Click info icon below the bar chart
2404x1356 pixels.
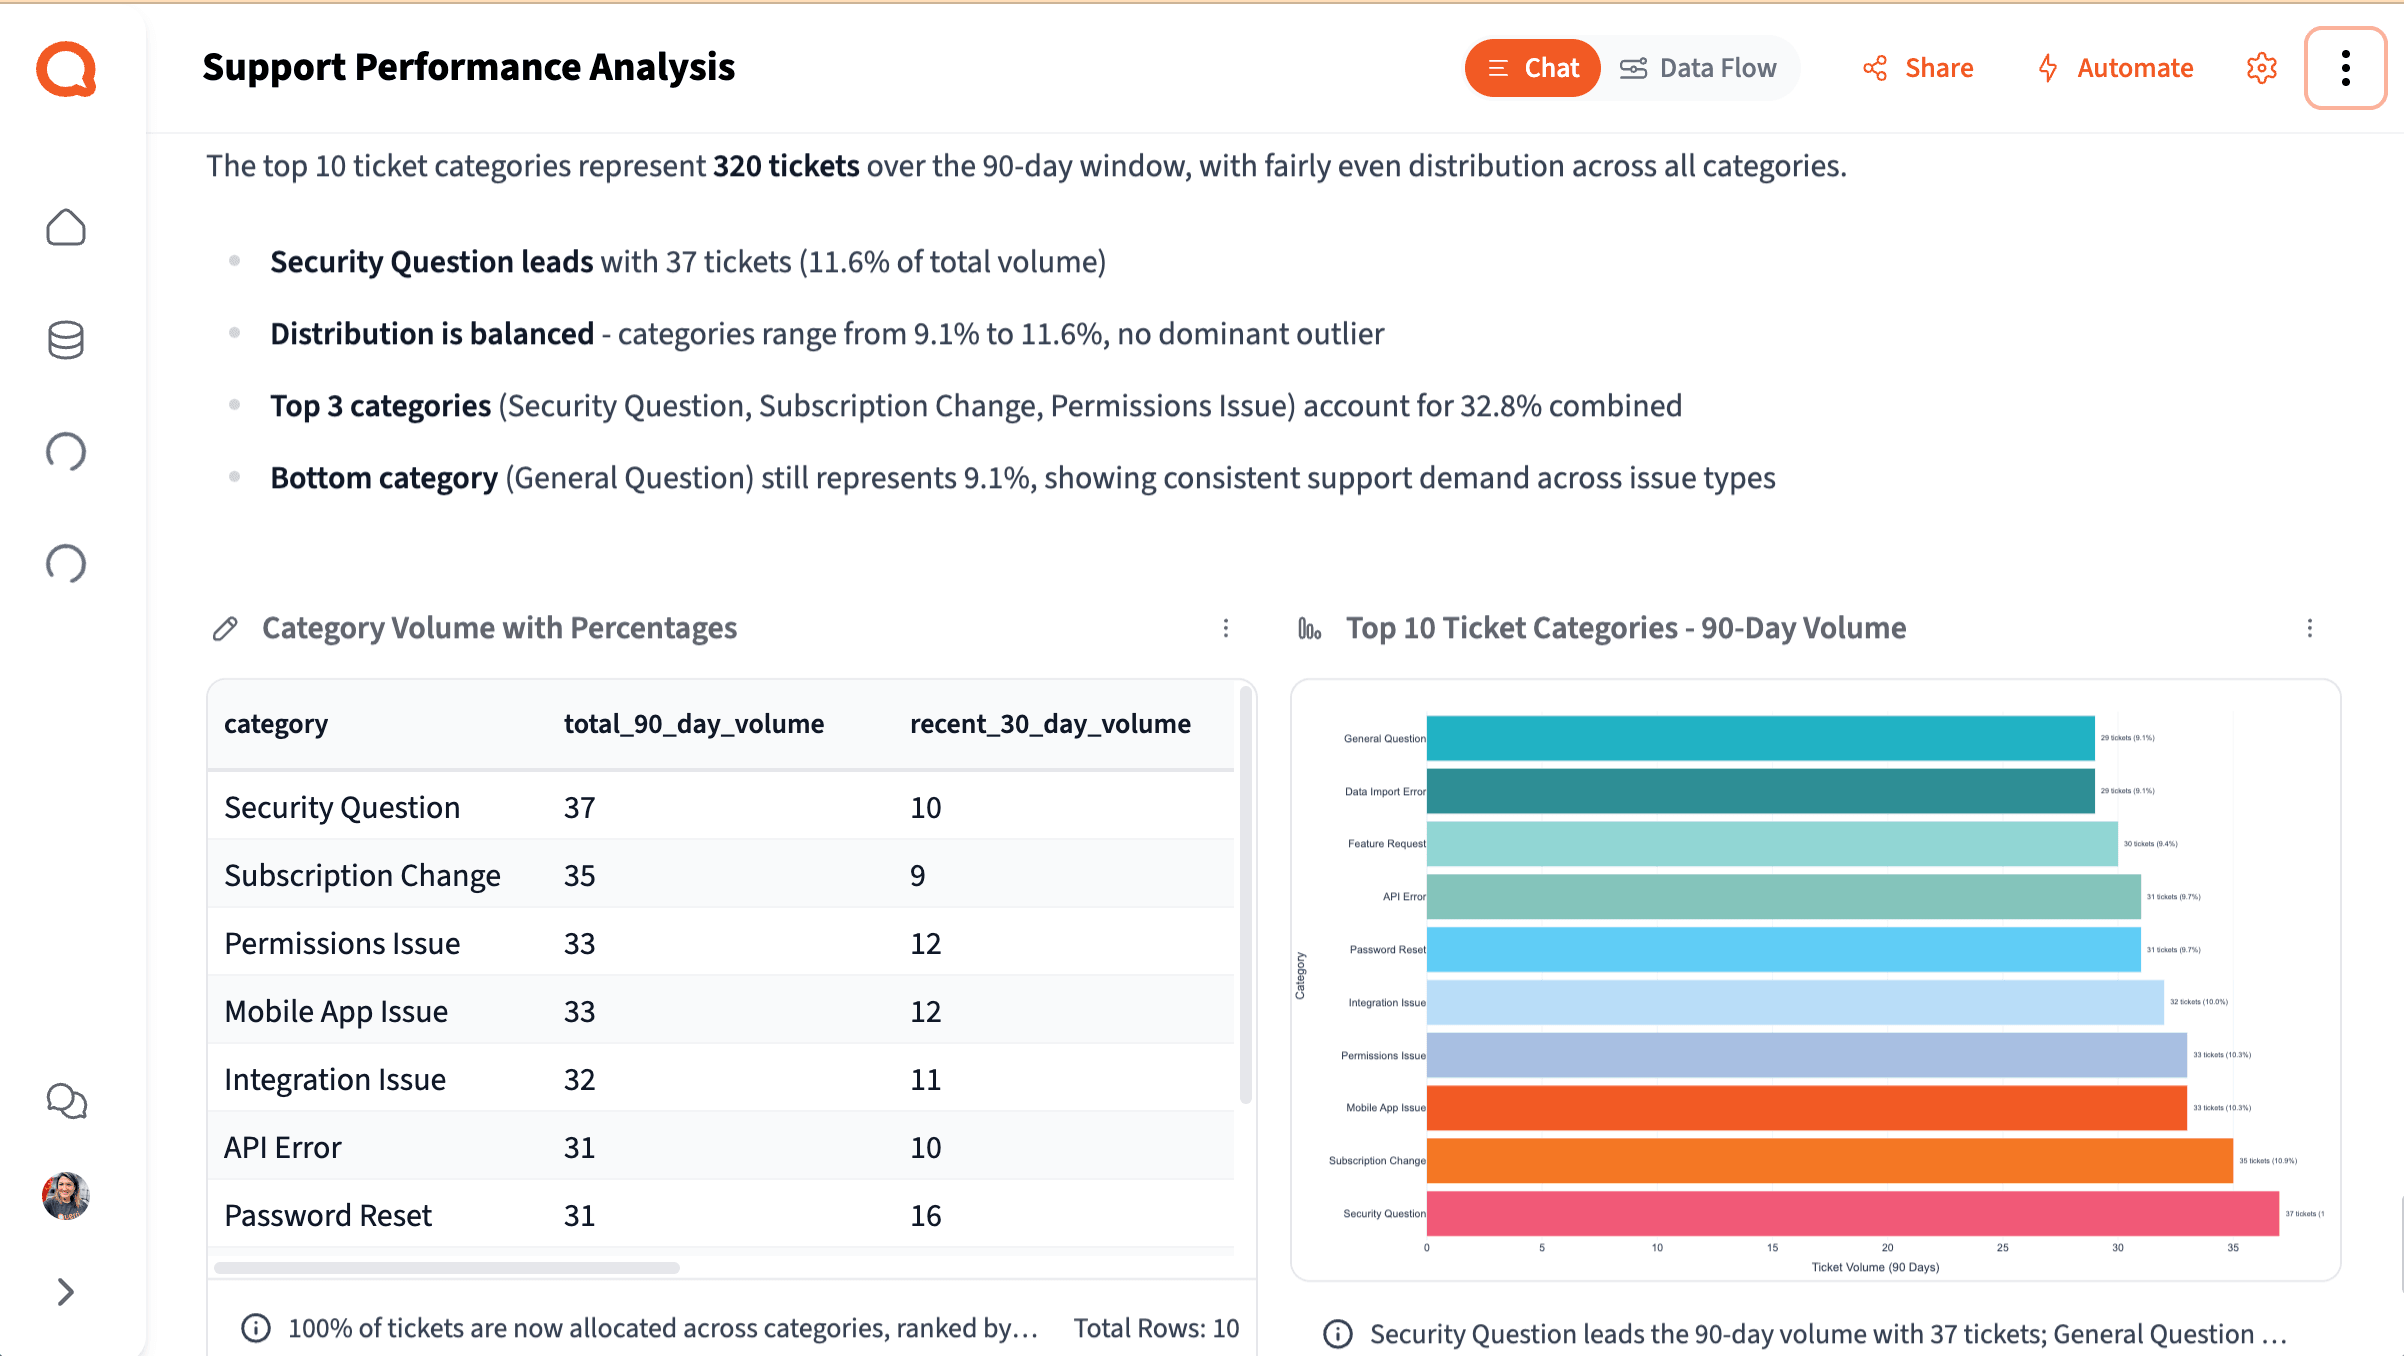click(1338, 1334)
